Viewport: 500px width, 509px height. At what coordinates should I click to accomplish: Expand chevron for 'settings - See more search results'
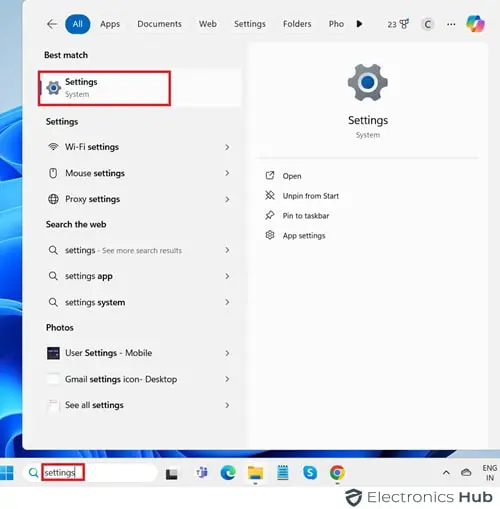[227, 250]
